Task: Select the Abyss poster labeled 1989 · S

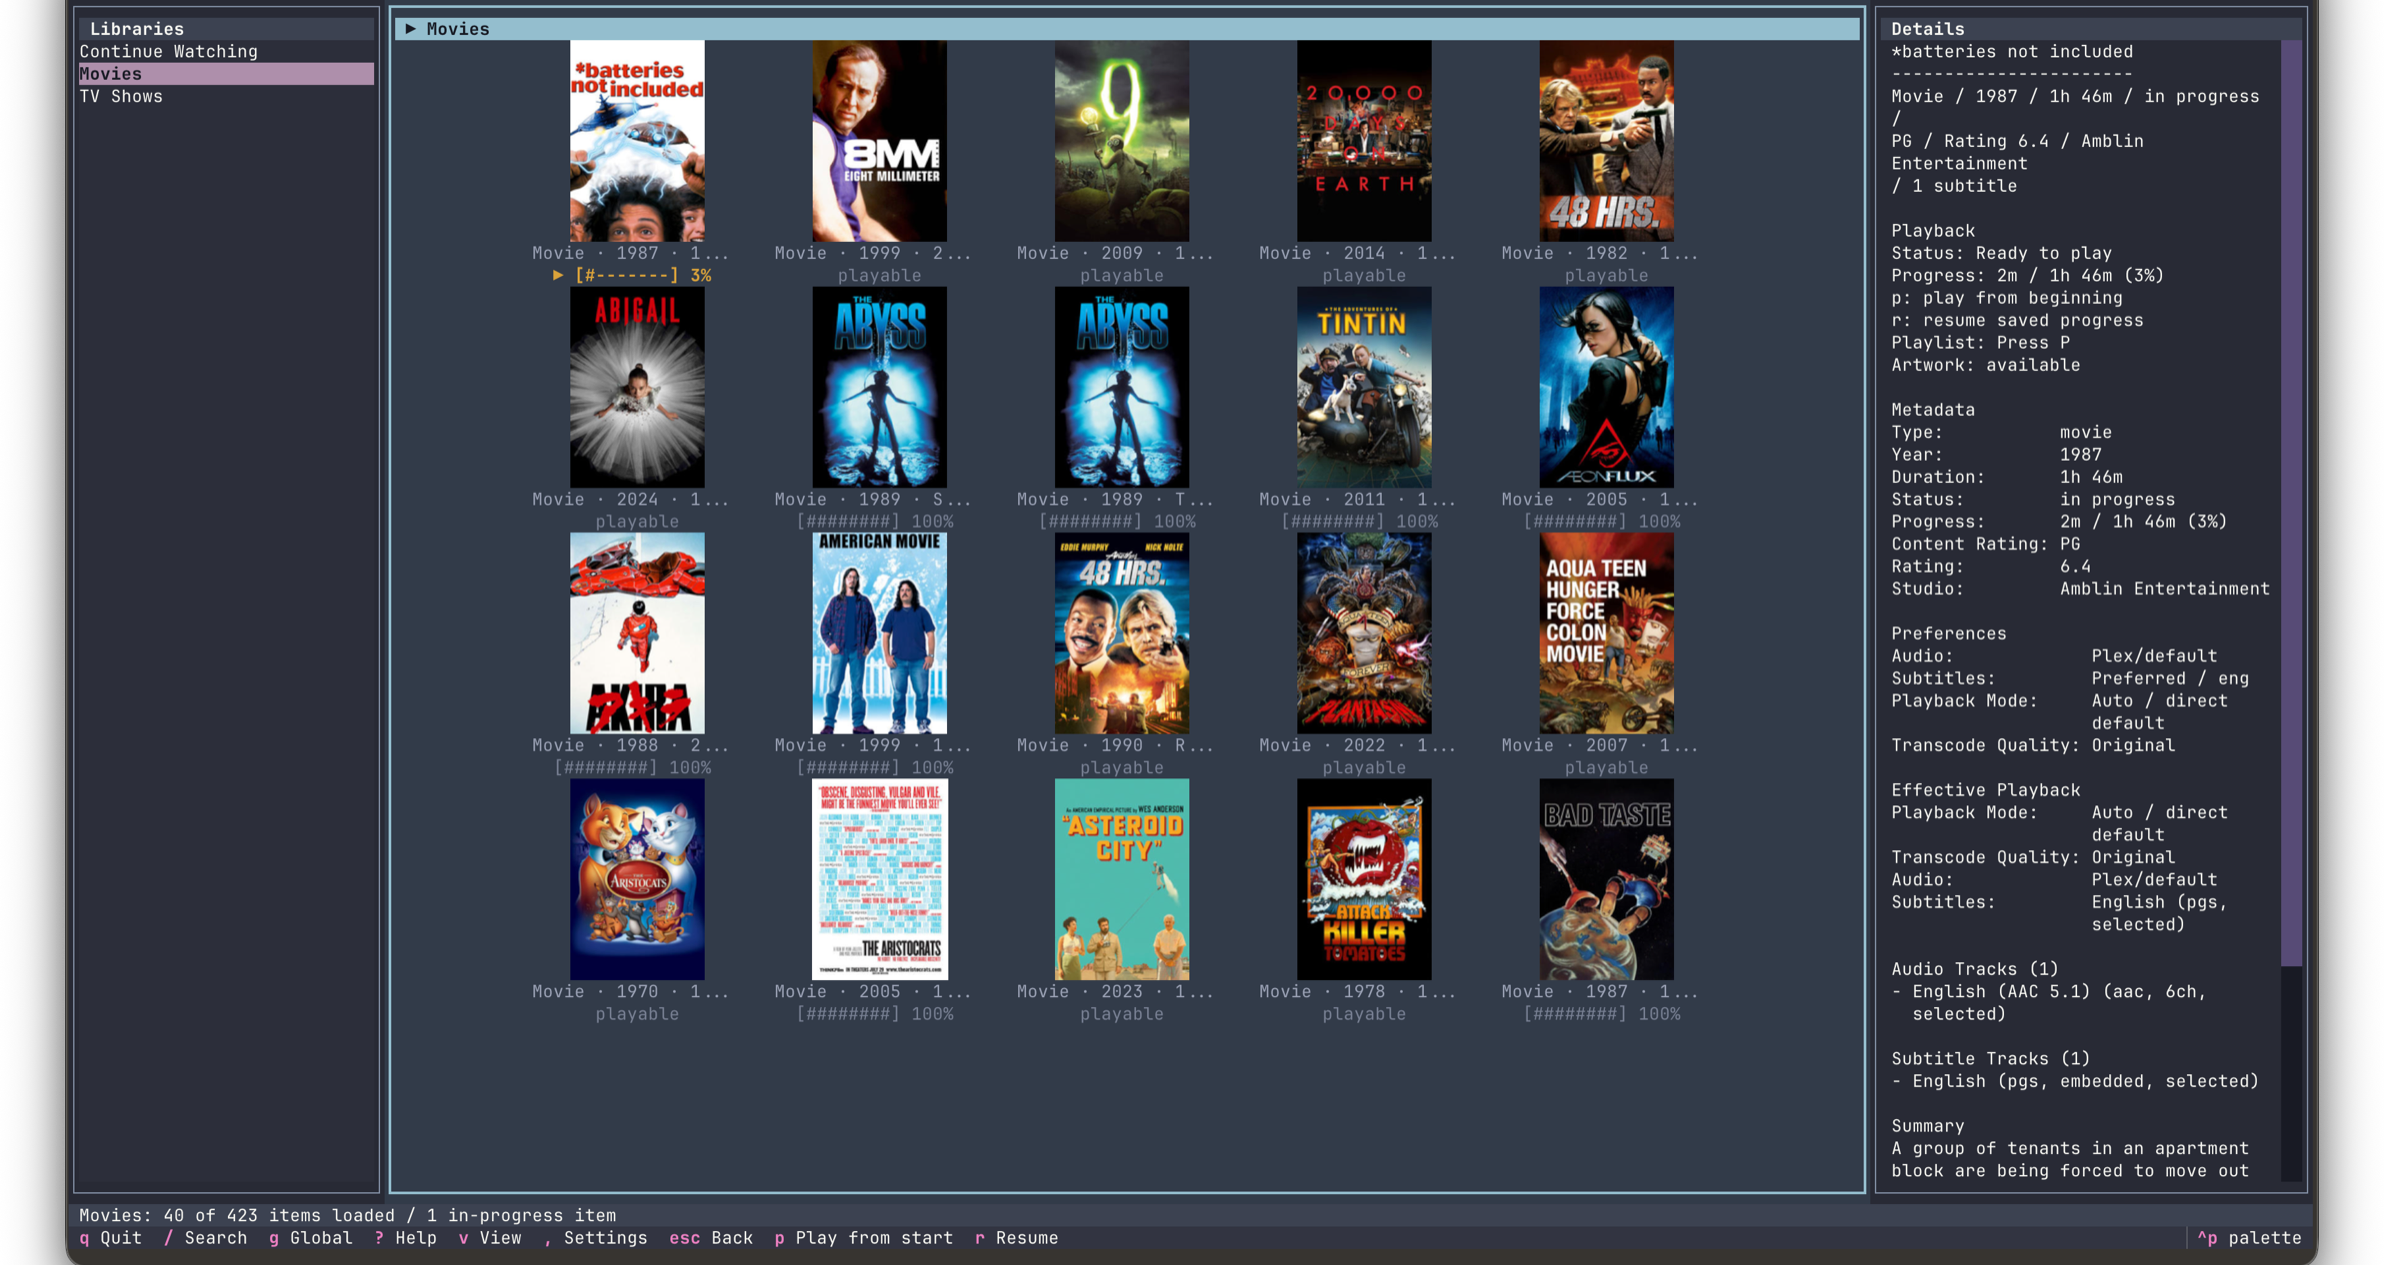Action: (x=879, y=387)
